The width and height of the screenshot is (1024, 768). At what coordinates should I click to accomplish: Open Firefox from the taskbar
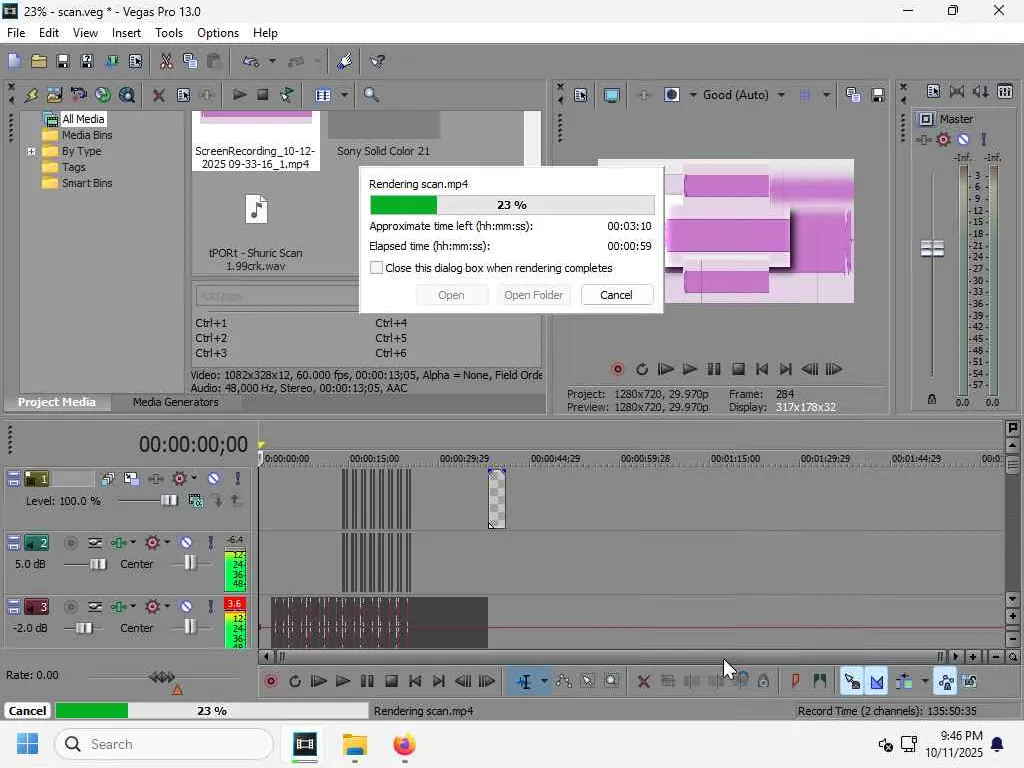click(404, 745)
